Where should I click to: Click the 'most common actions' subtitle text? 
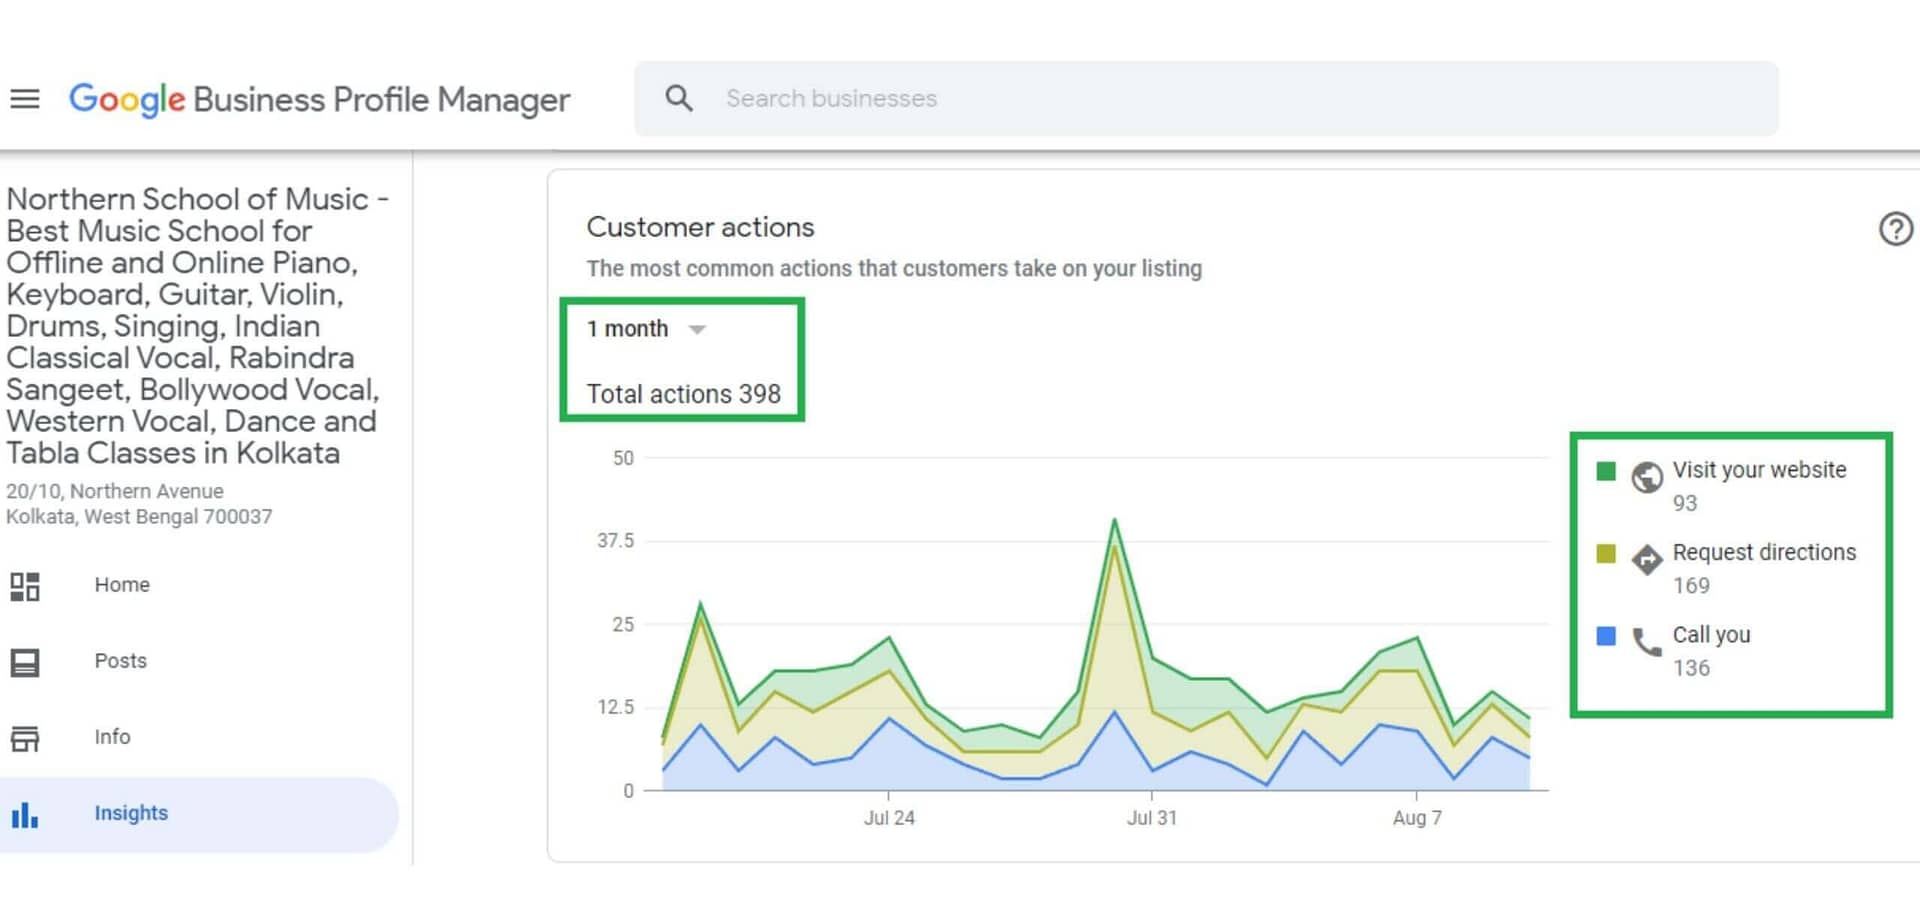coord(894,269)
